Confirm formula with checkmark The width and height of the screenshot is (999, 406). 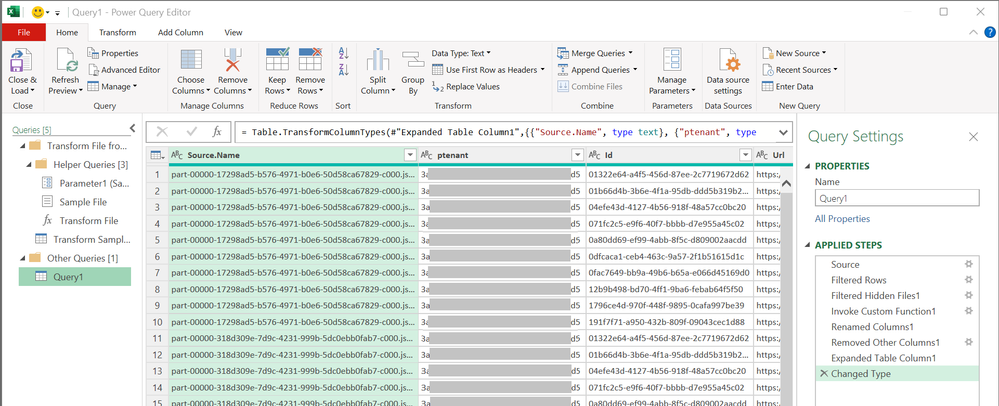tap(192, 132)
